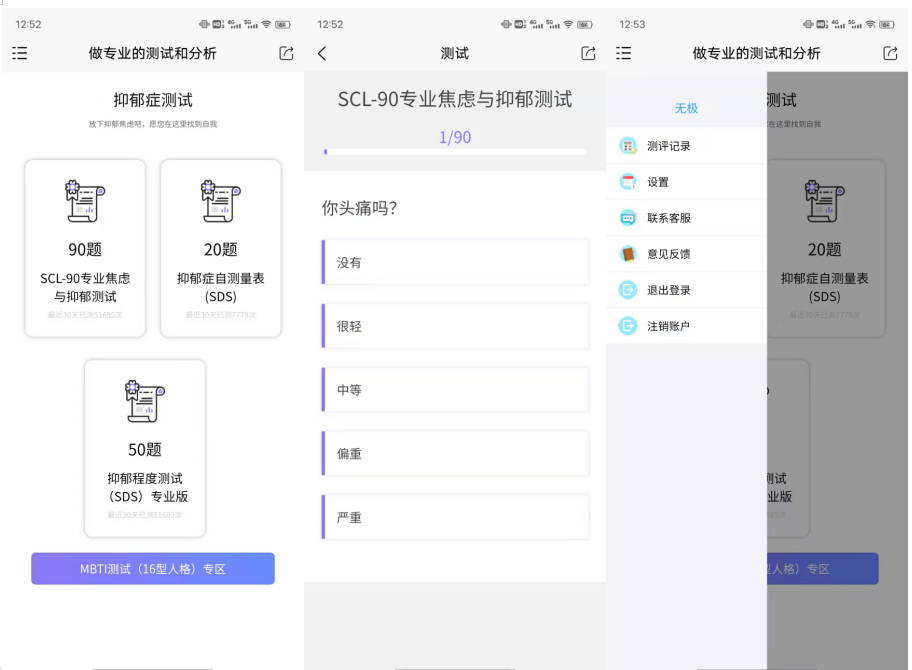Click the 设置 icon in the side drawer
912x670 pixels.
coord(628,182)
